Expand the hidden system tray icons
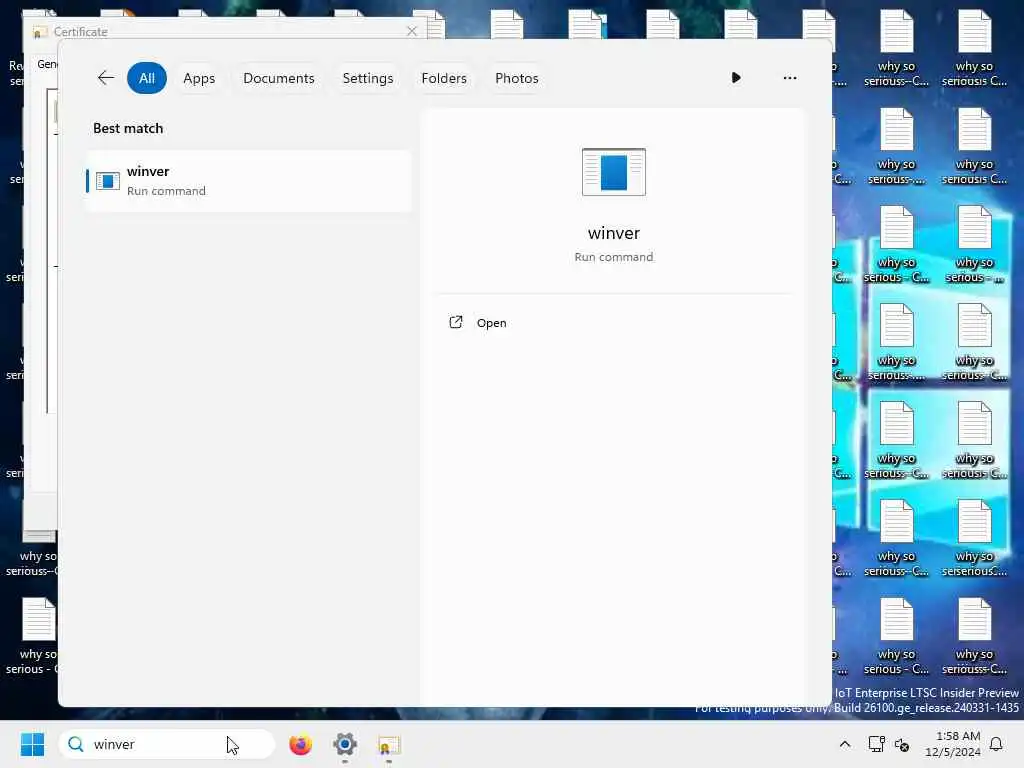The image size is (1024, 768). (844, 744)
